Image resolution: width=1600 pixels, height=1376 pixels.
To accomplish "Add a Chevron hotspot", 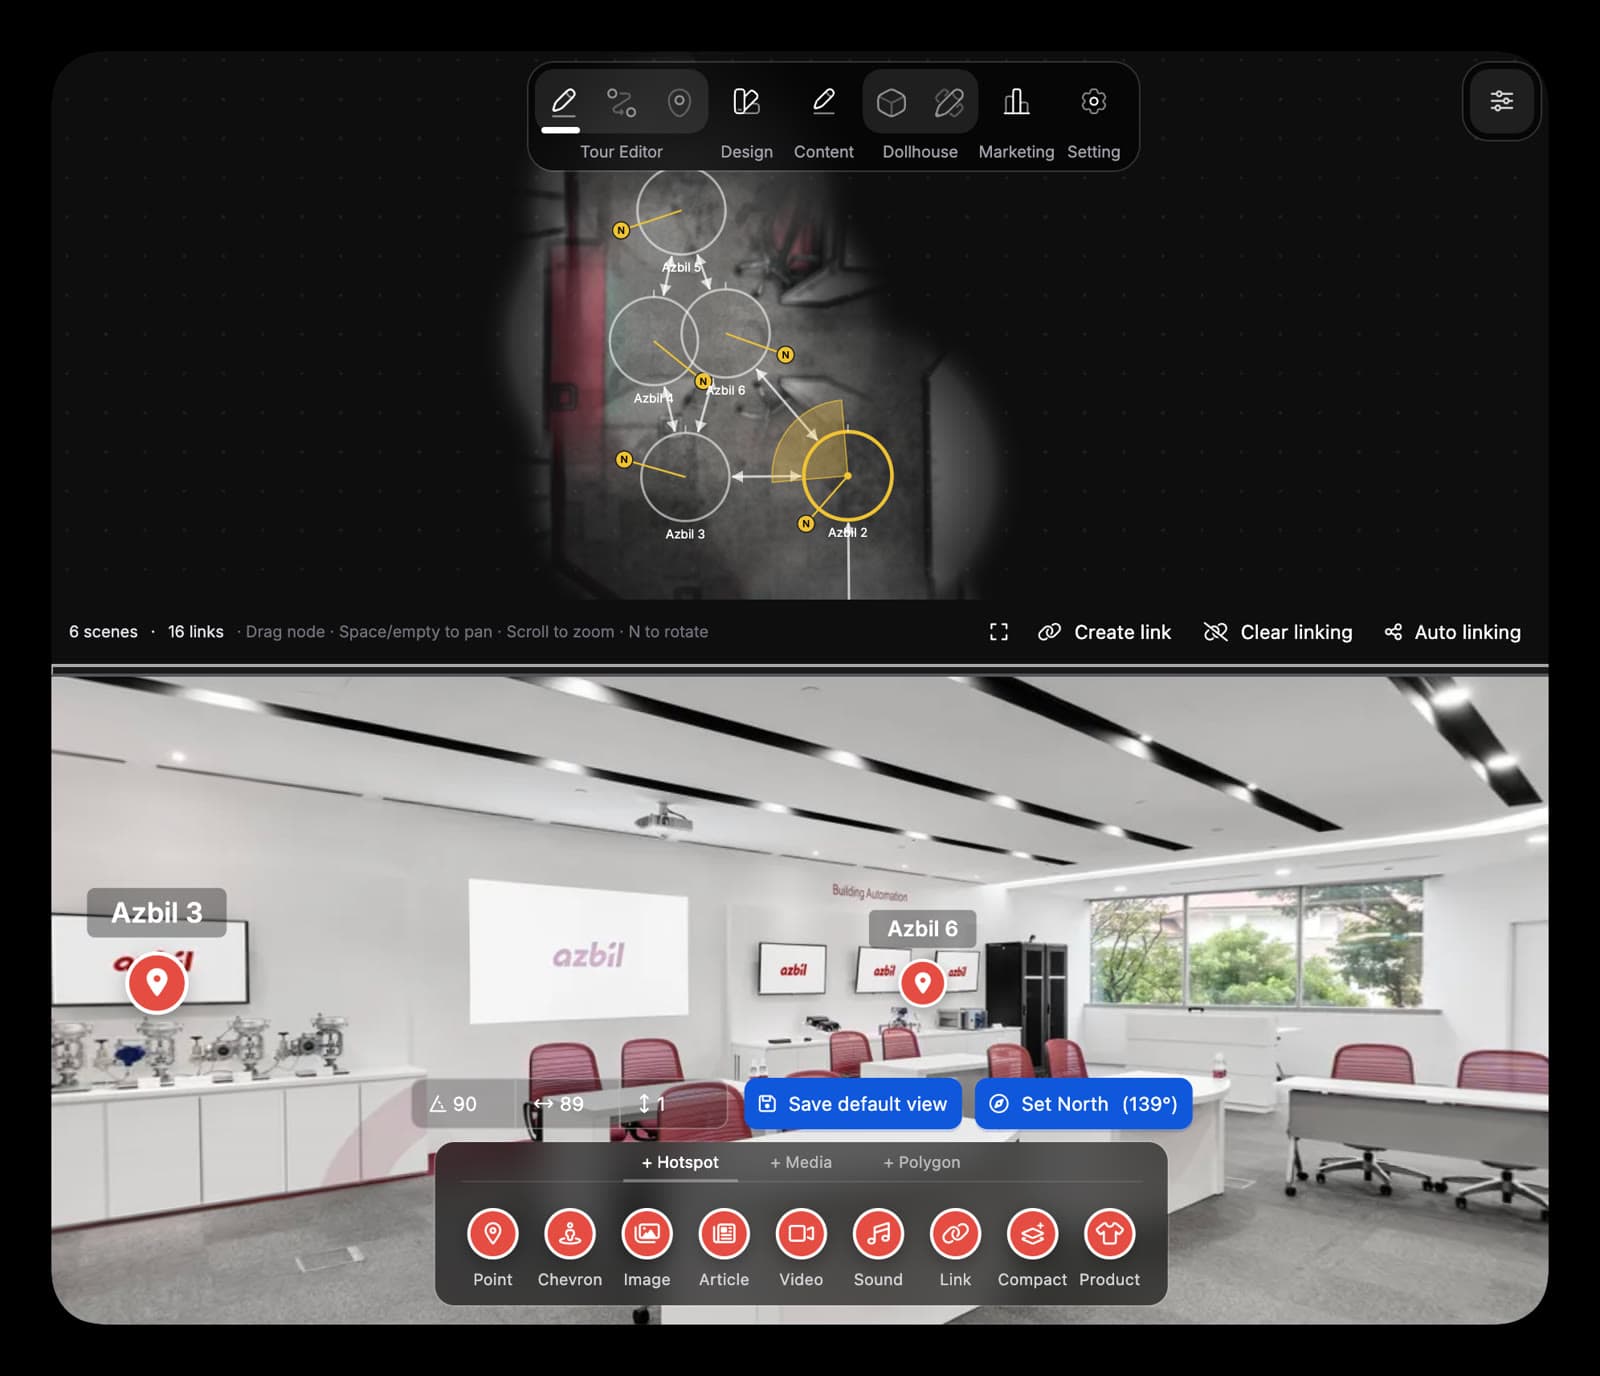I will pos(569,1234).
